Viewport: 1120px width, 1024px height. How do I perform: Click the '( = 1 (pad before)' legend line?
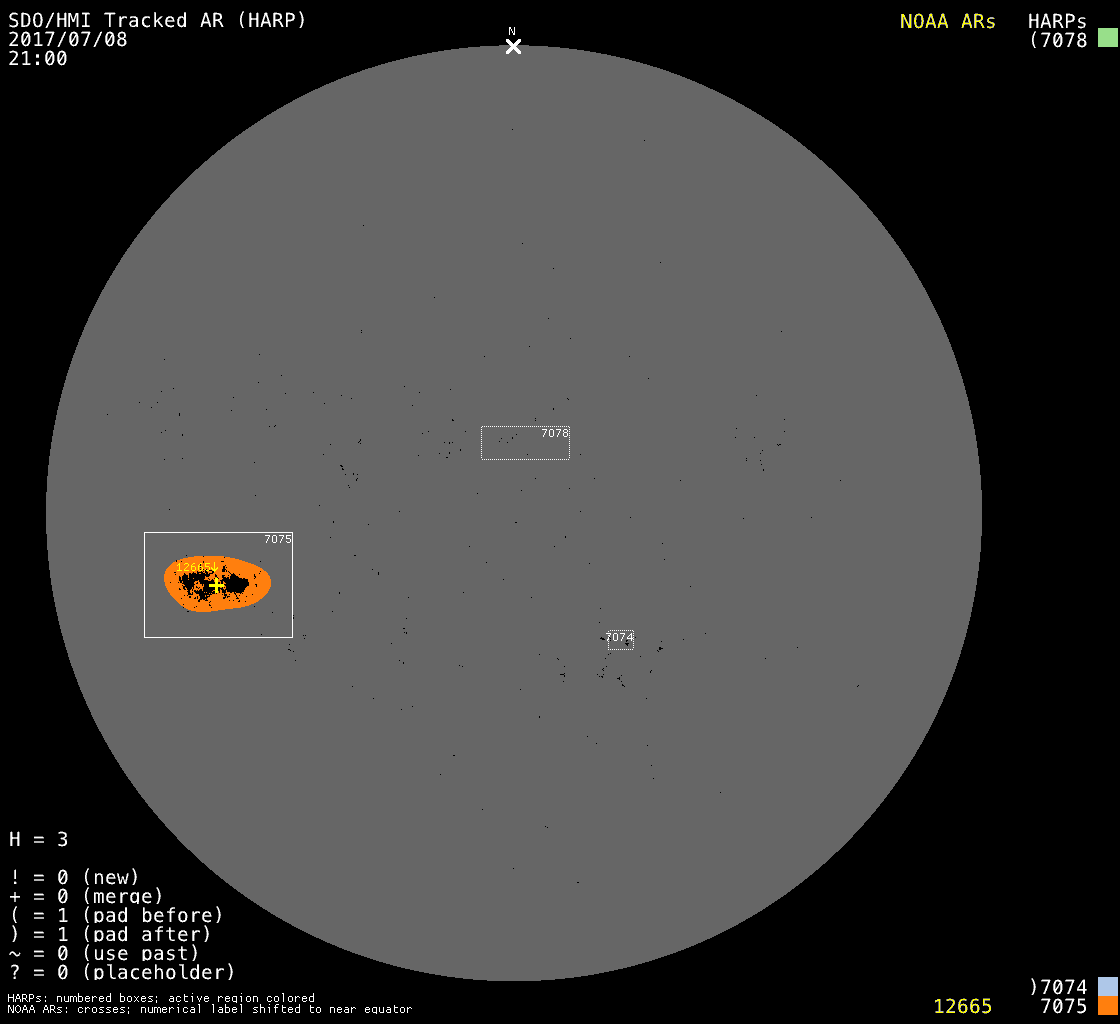click(x=115, y=915)
